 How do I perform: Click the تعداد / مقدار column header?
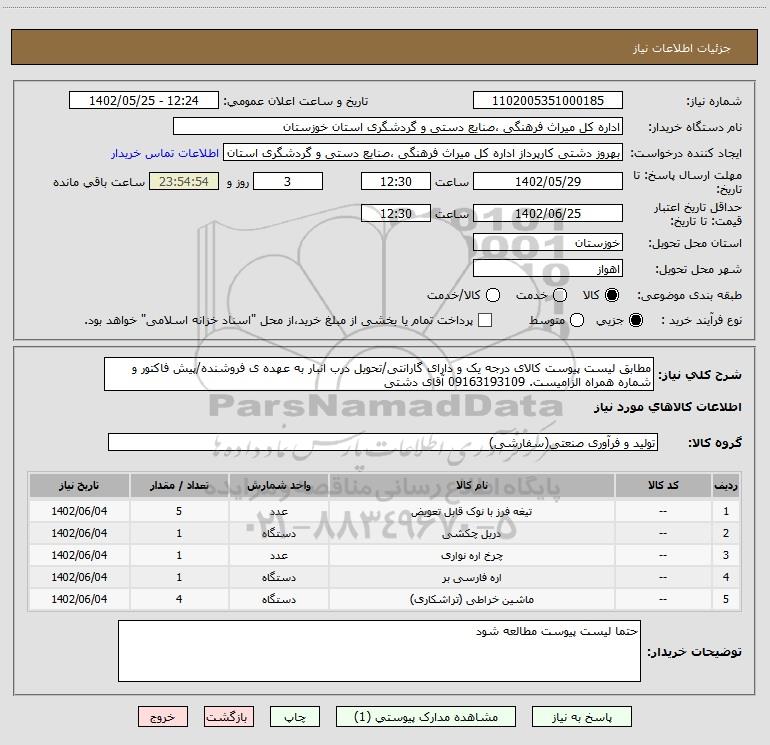(179, 485)
